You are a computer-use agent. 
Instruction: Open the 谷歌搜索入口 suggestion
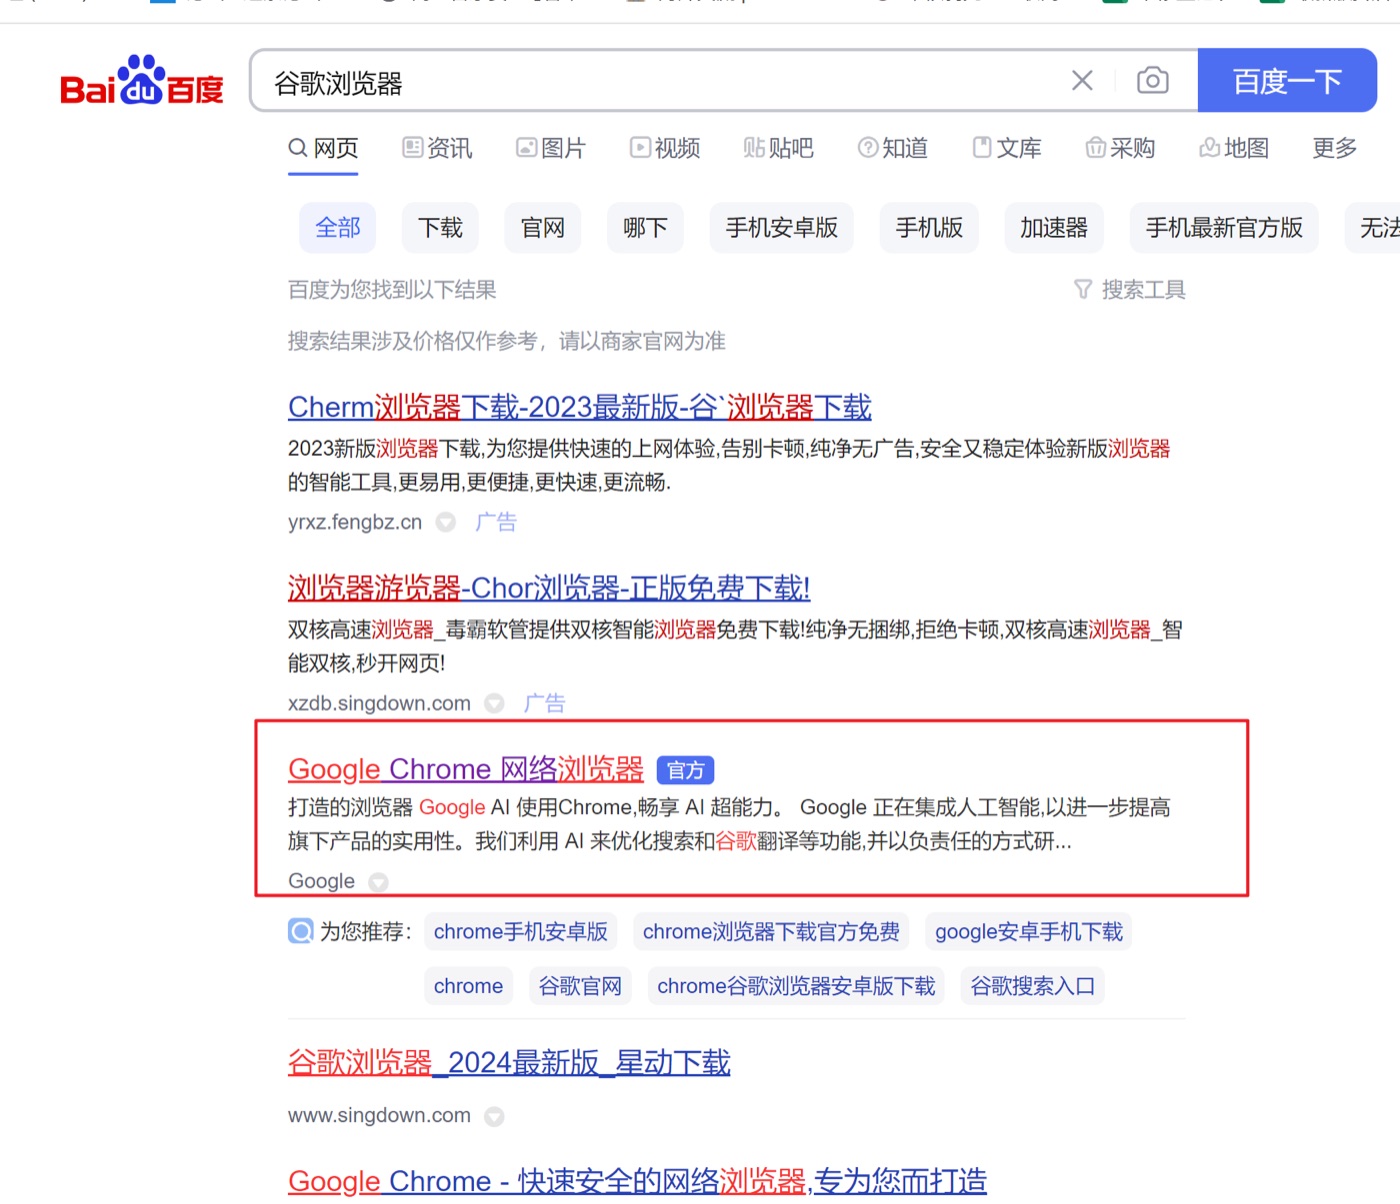tap(1033, 986)
